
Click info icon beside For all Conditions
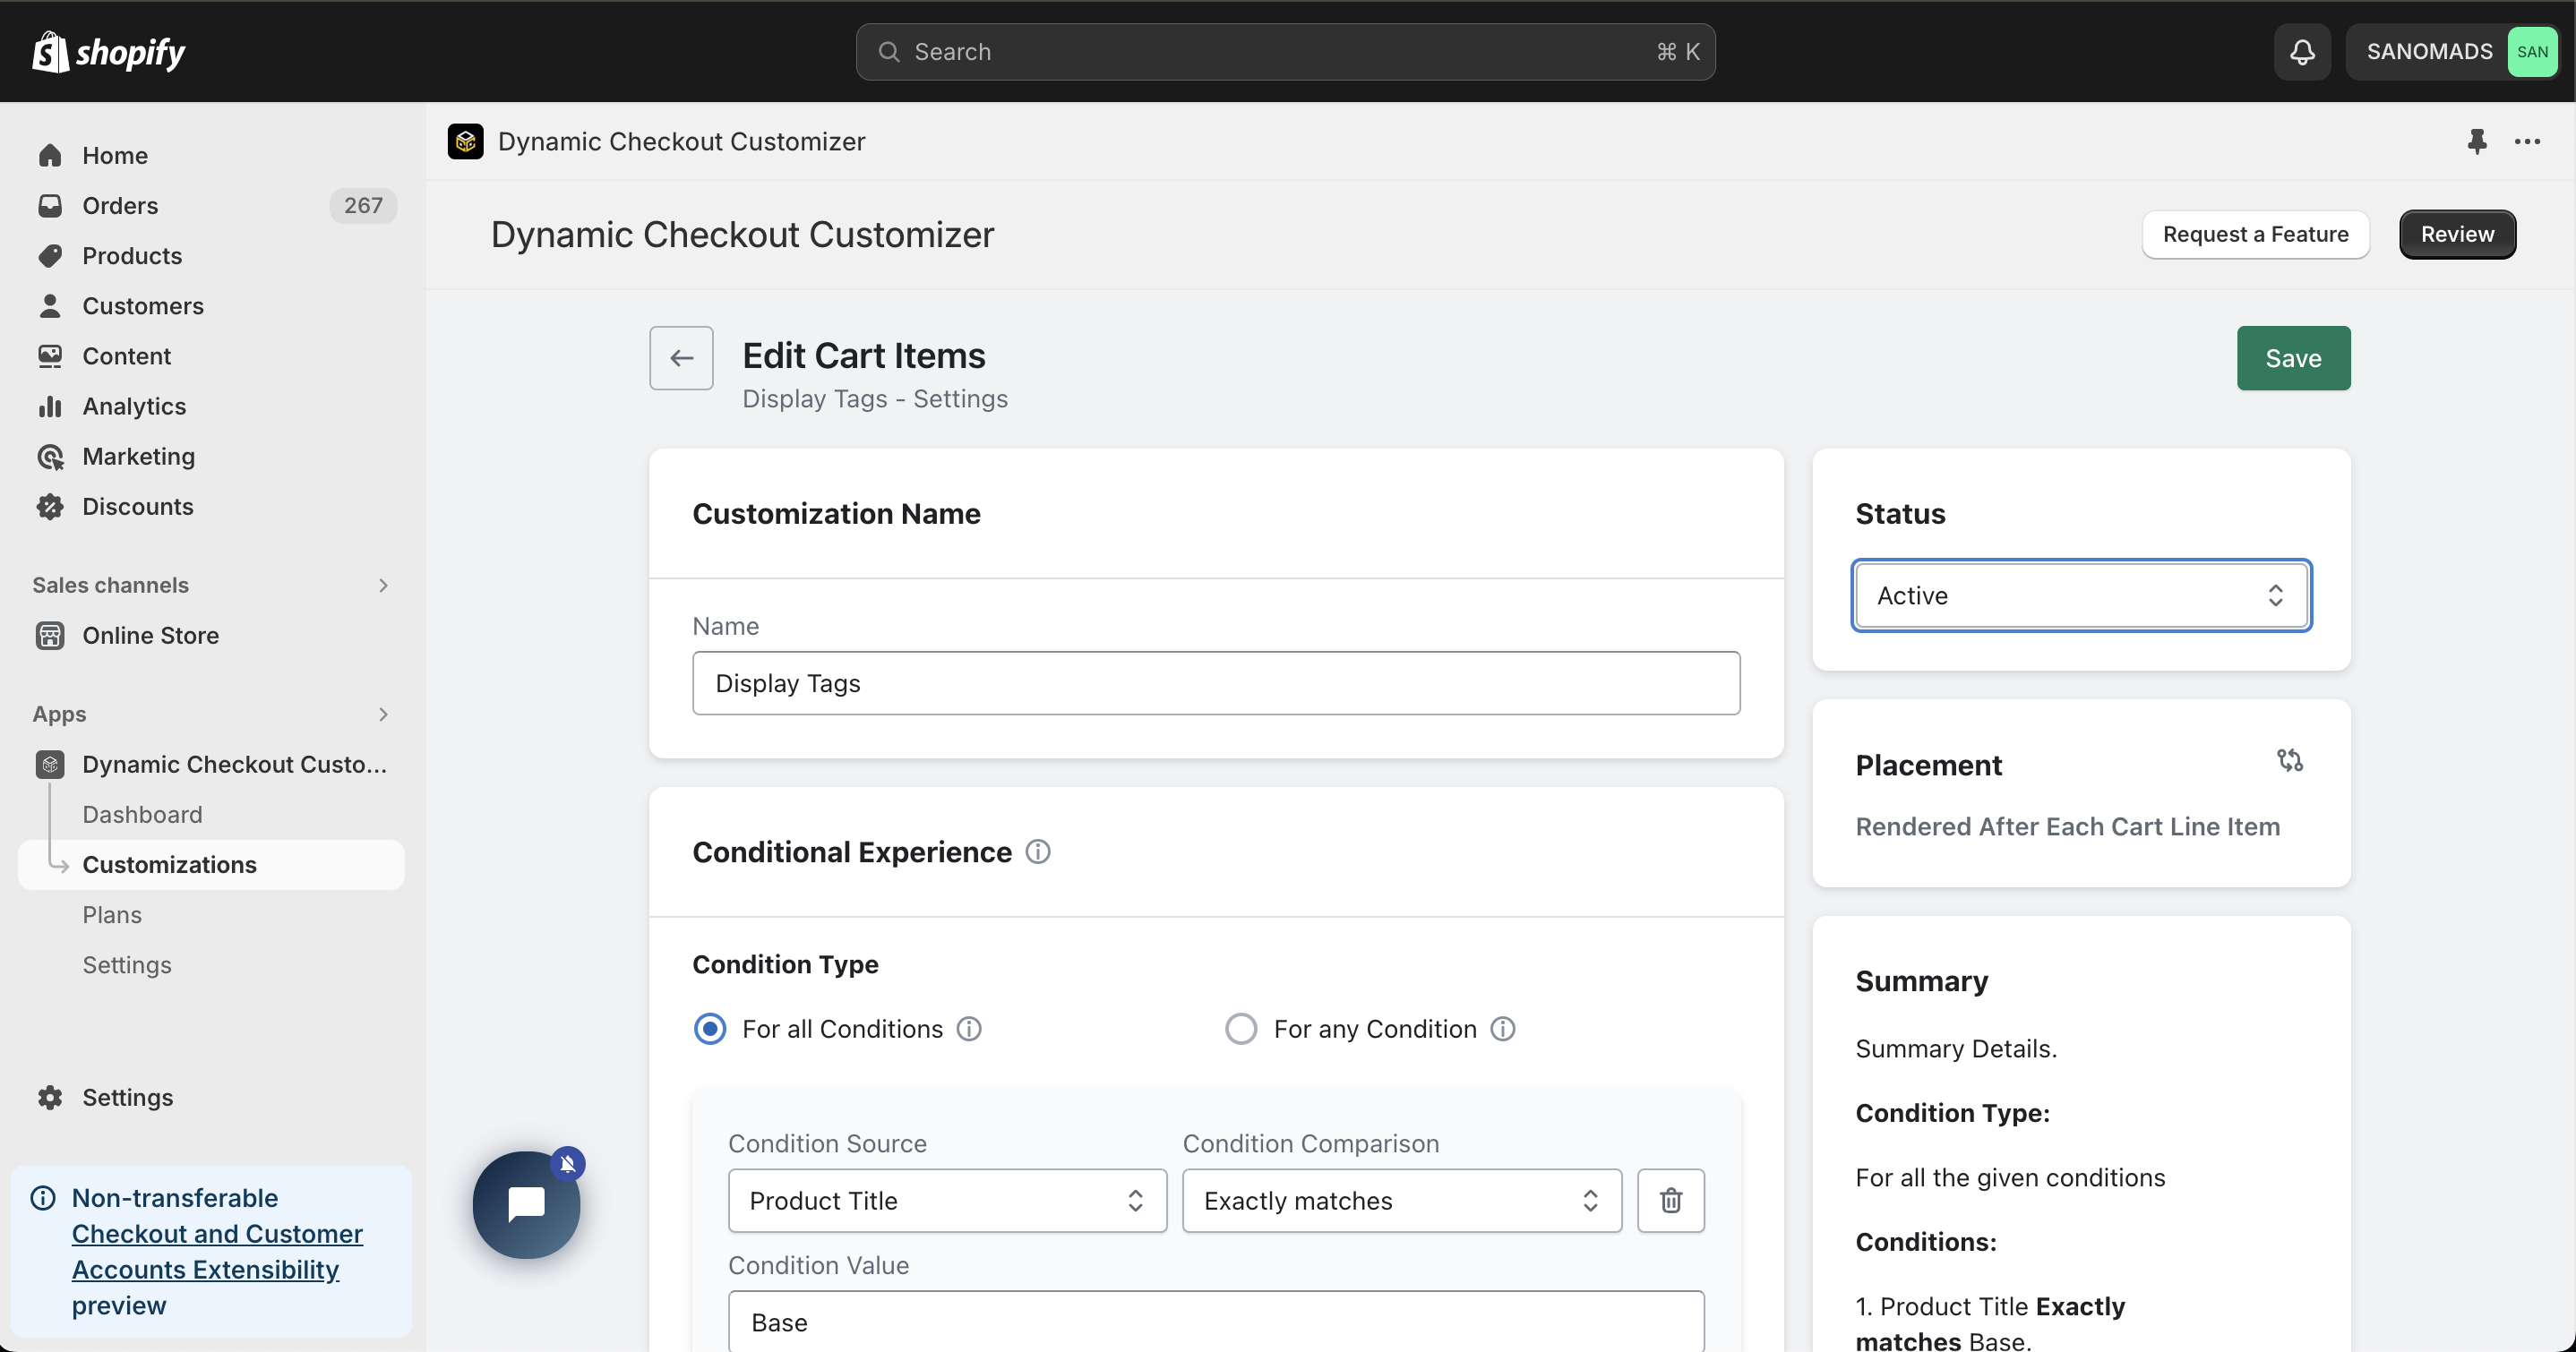968,1028
